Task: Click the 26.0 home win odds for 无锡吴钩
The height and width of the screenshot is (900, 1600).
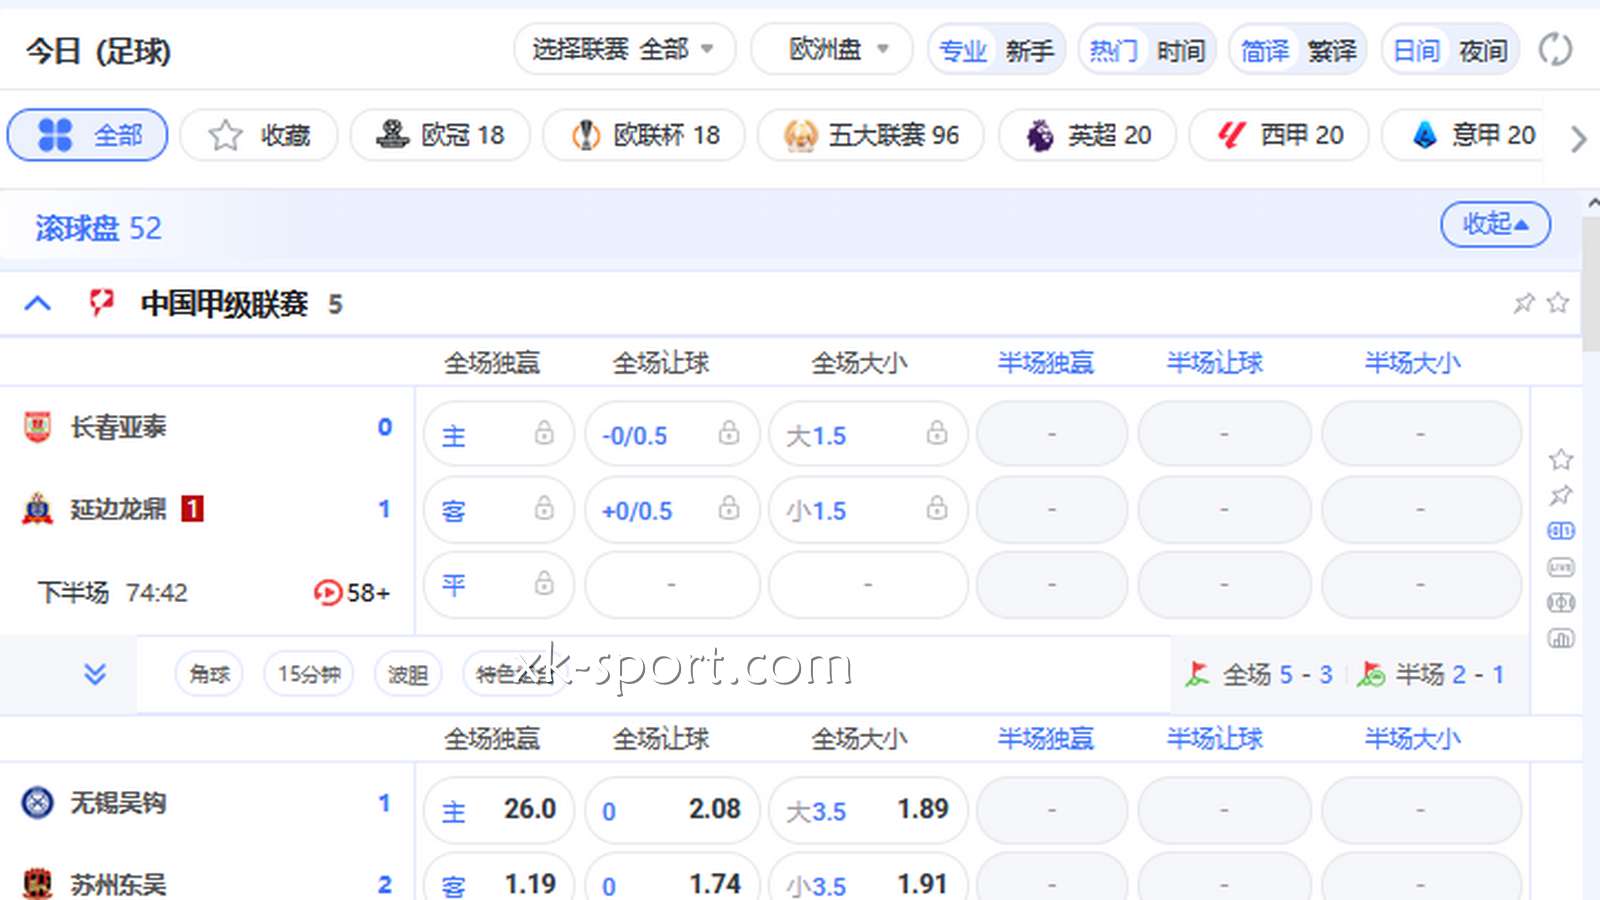Action: pyautogui.click(x=499, y=809)
